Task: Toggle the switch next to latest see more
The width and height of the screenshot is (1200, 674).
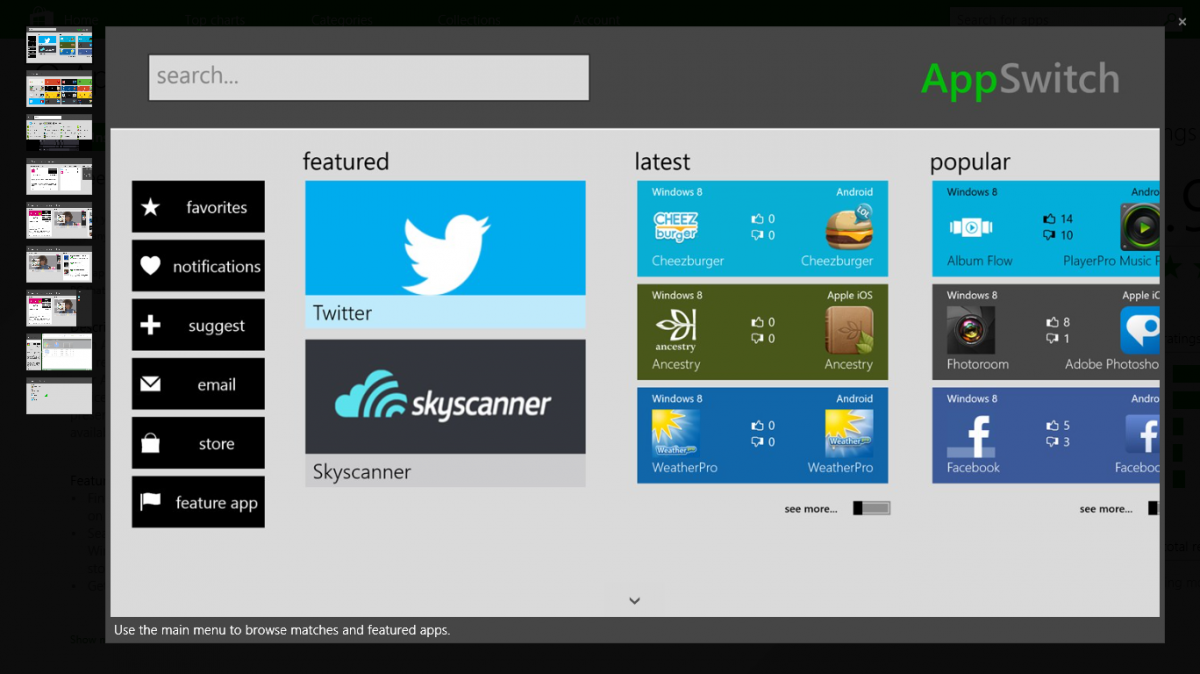Action: pos(871,509)
